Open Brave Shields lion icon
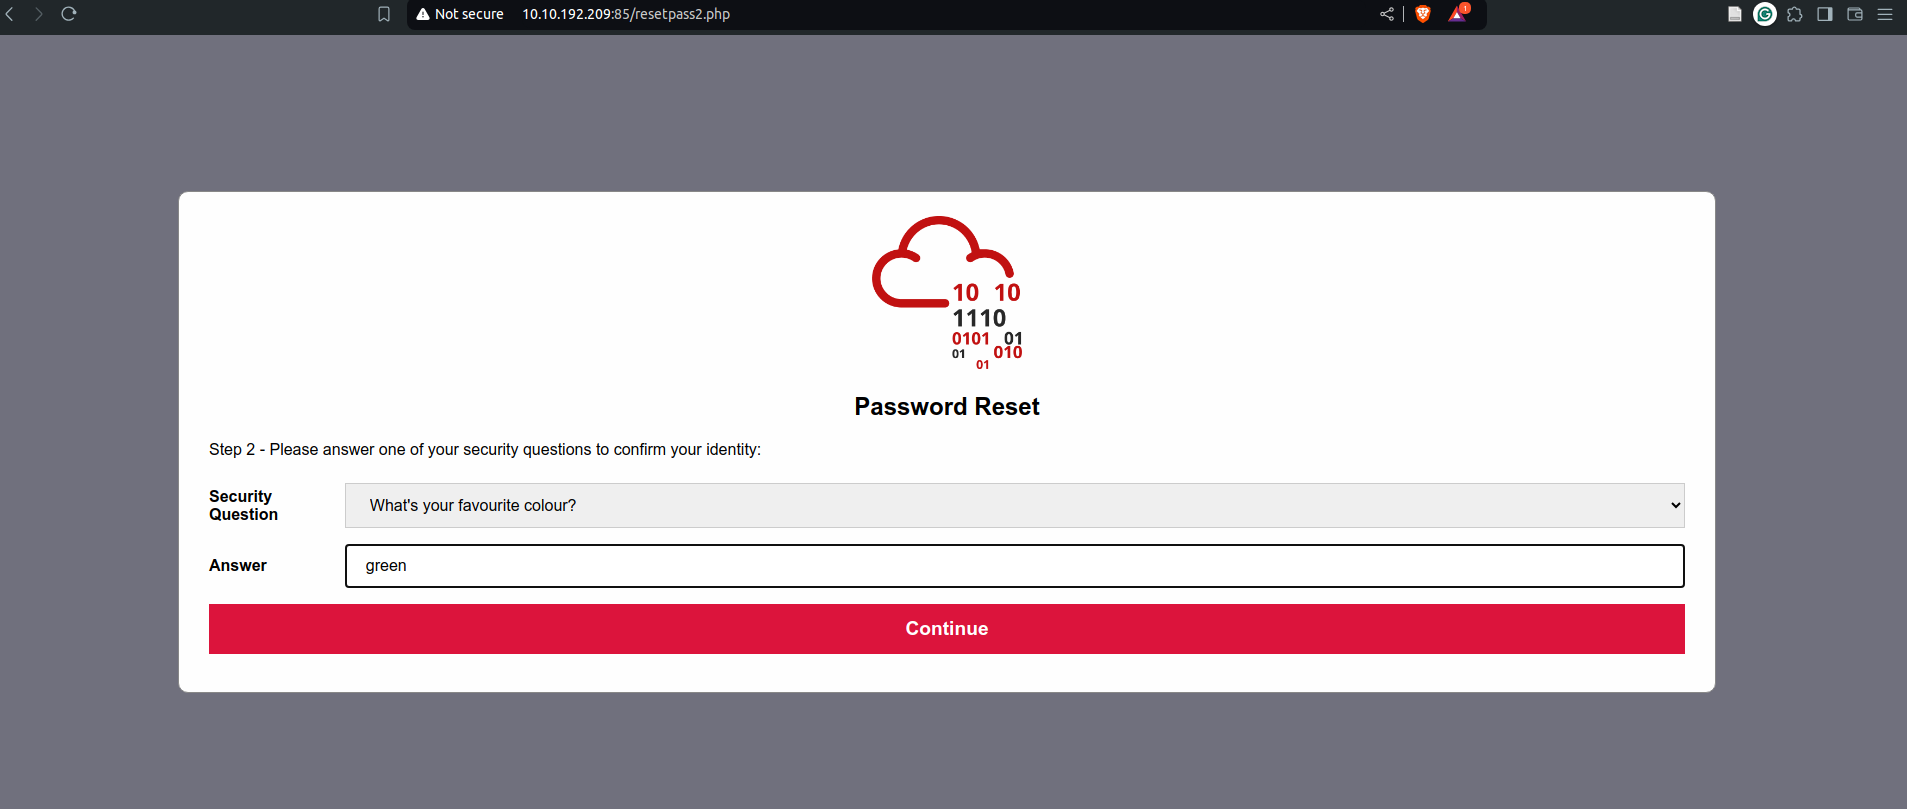 point(1423,14)
